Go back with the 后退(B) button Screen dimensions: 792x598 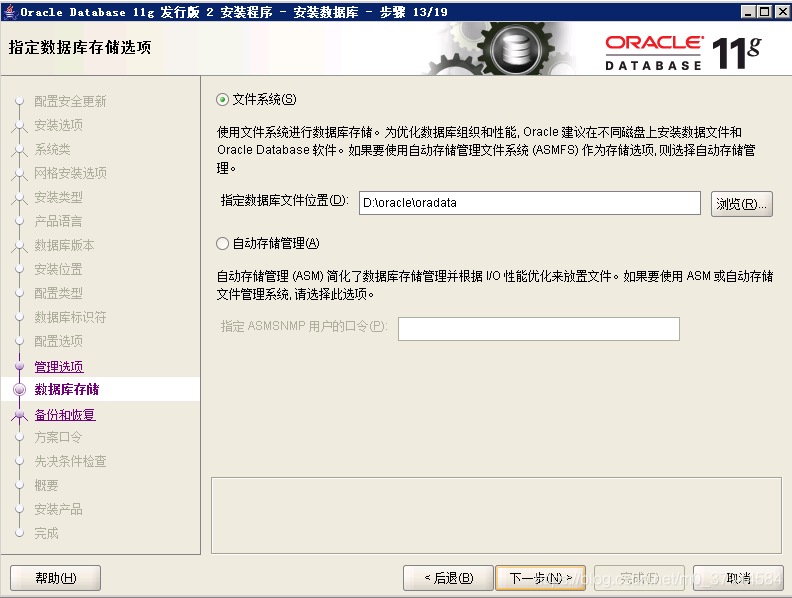pyautogui.click(x=448, y=578)
